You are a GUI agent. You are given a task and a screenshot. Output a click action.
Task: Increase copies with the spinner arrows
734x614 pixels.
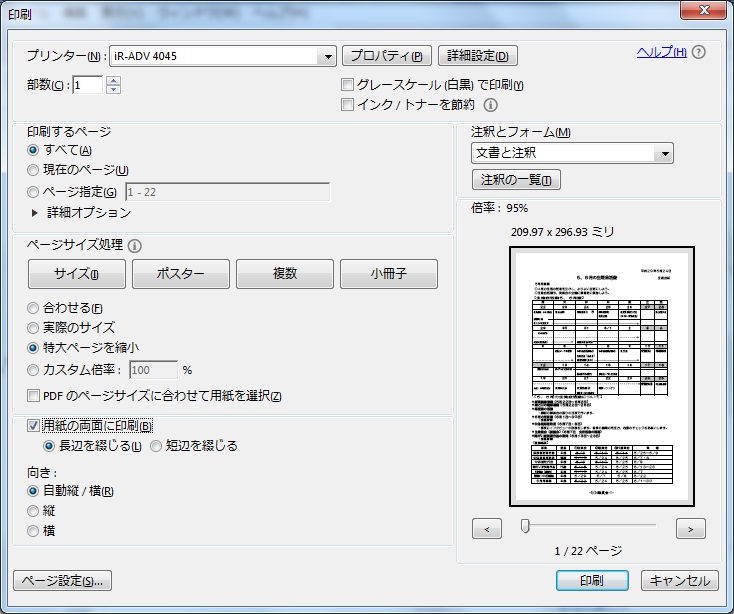(113, 81)
